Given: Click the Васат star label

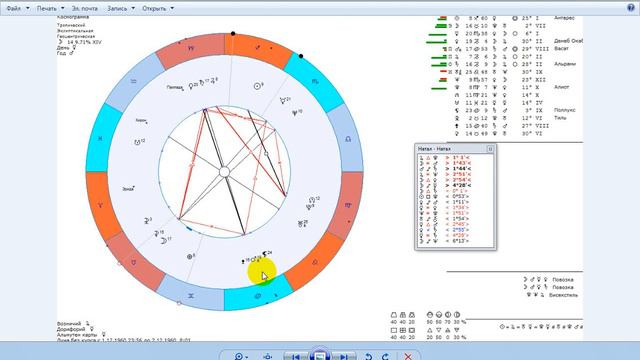Looking at the screenshot, I should pos(561,49).
